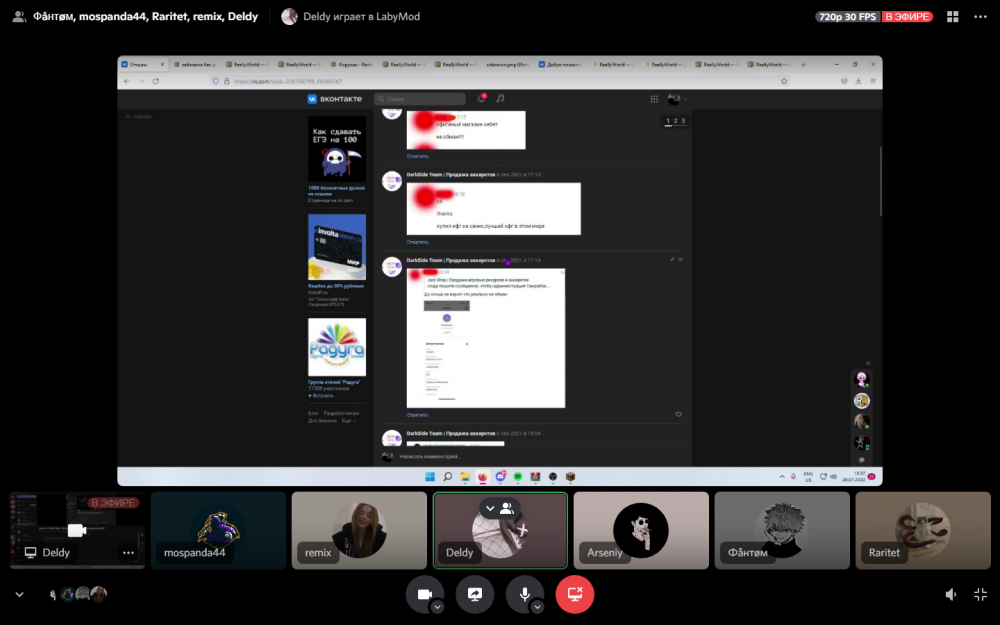This screenshot has height=625, width=1000.
Task: Bookmark page with the star icon
Action: click(784, 81)
